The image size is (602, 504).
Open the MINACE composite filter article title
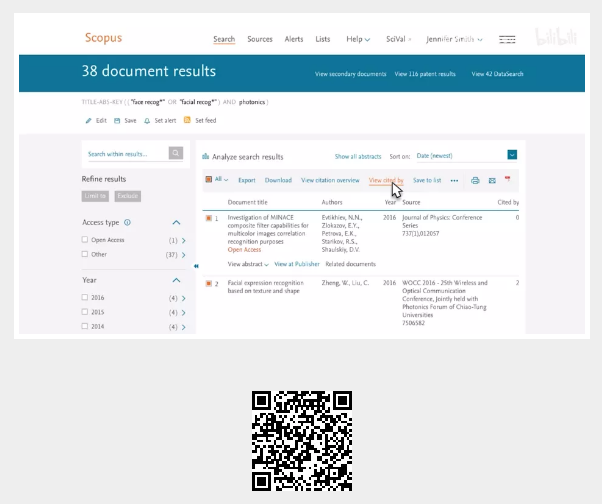coord(268,230)
